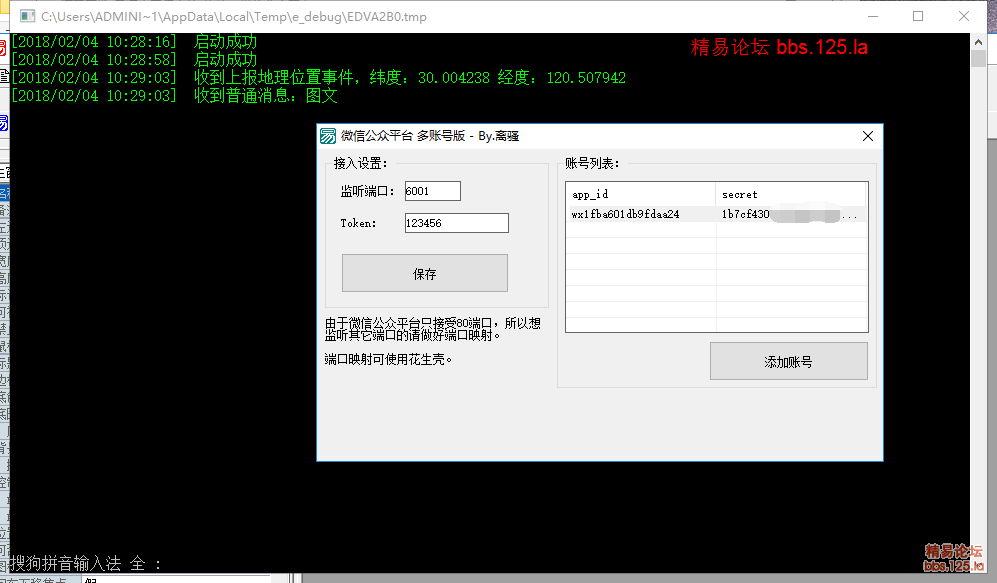
Task: Click the console scrollbar up arrow
Action: click(x=978, y=42)
